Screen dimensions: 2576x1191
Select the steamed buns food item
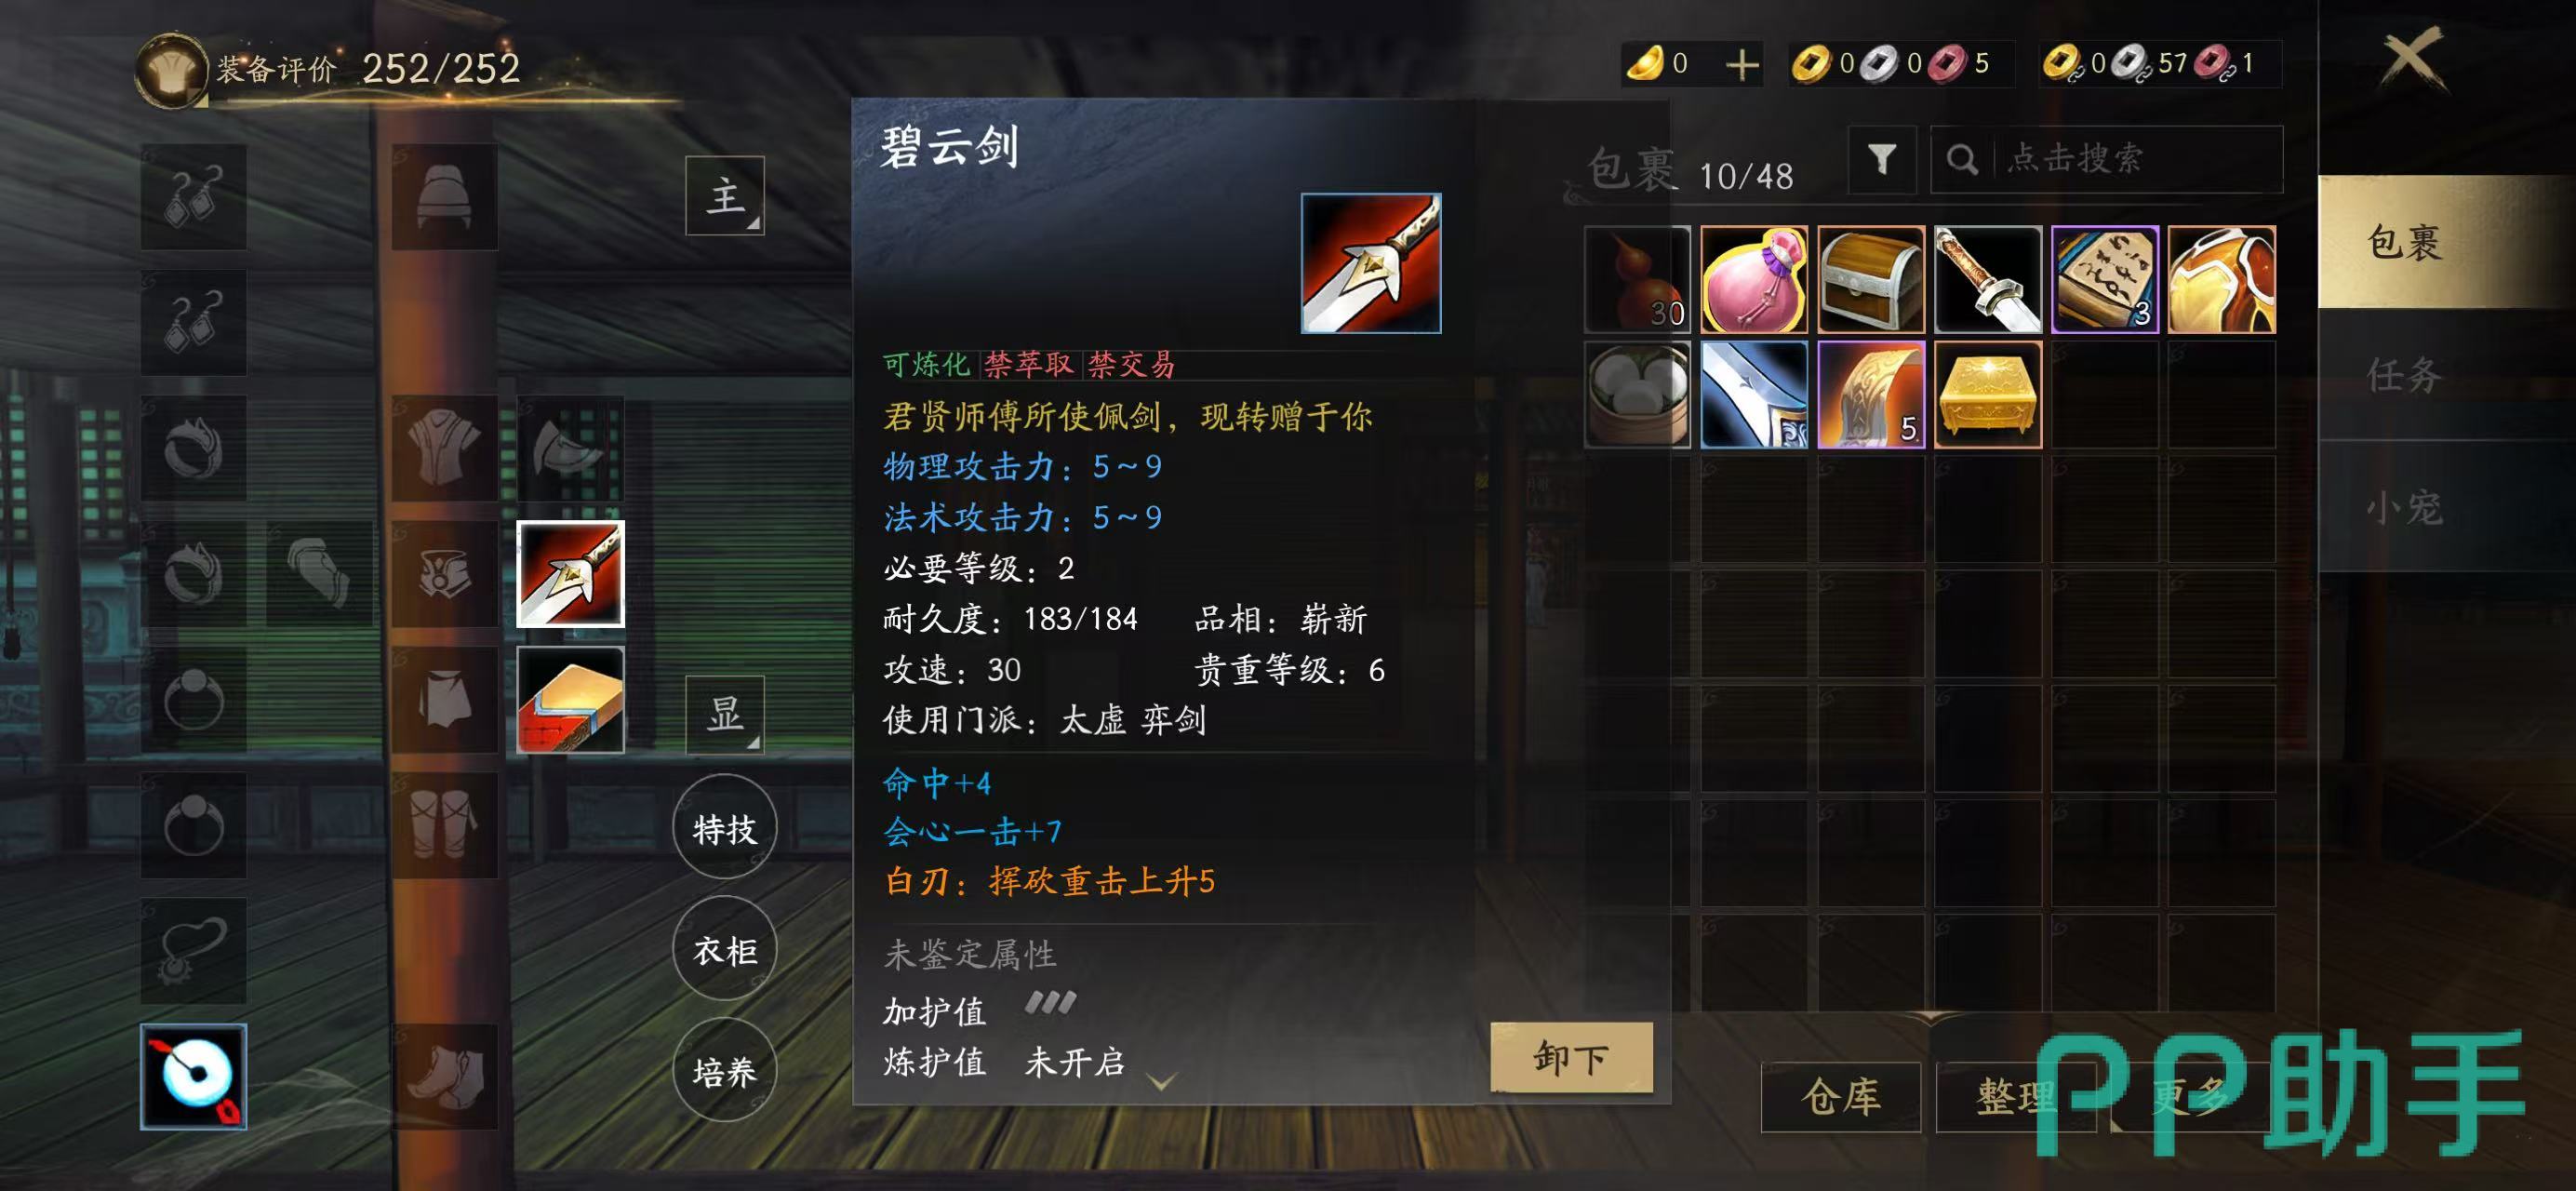coord(1637,394)
